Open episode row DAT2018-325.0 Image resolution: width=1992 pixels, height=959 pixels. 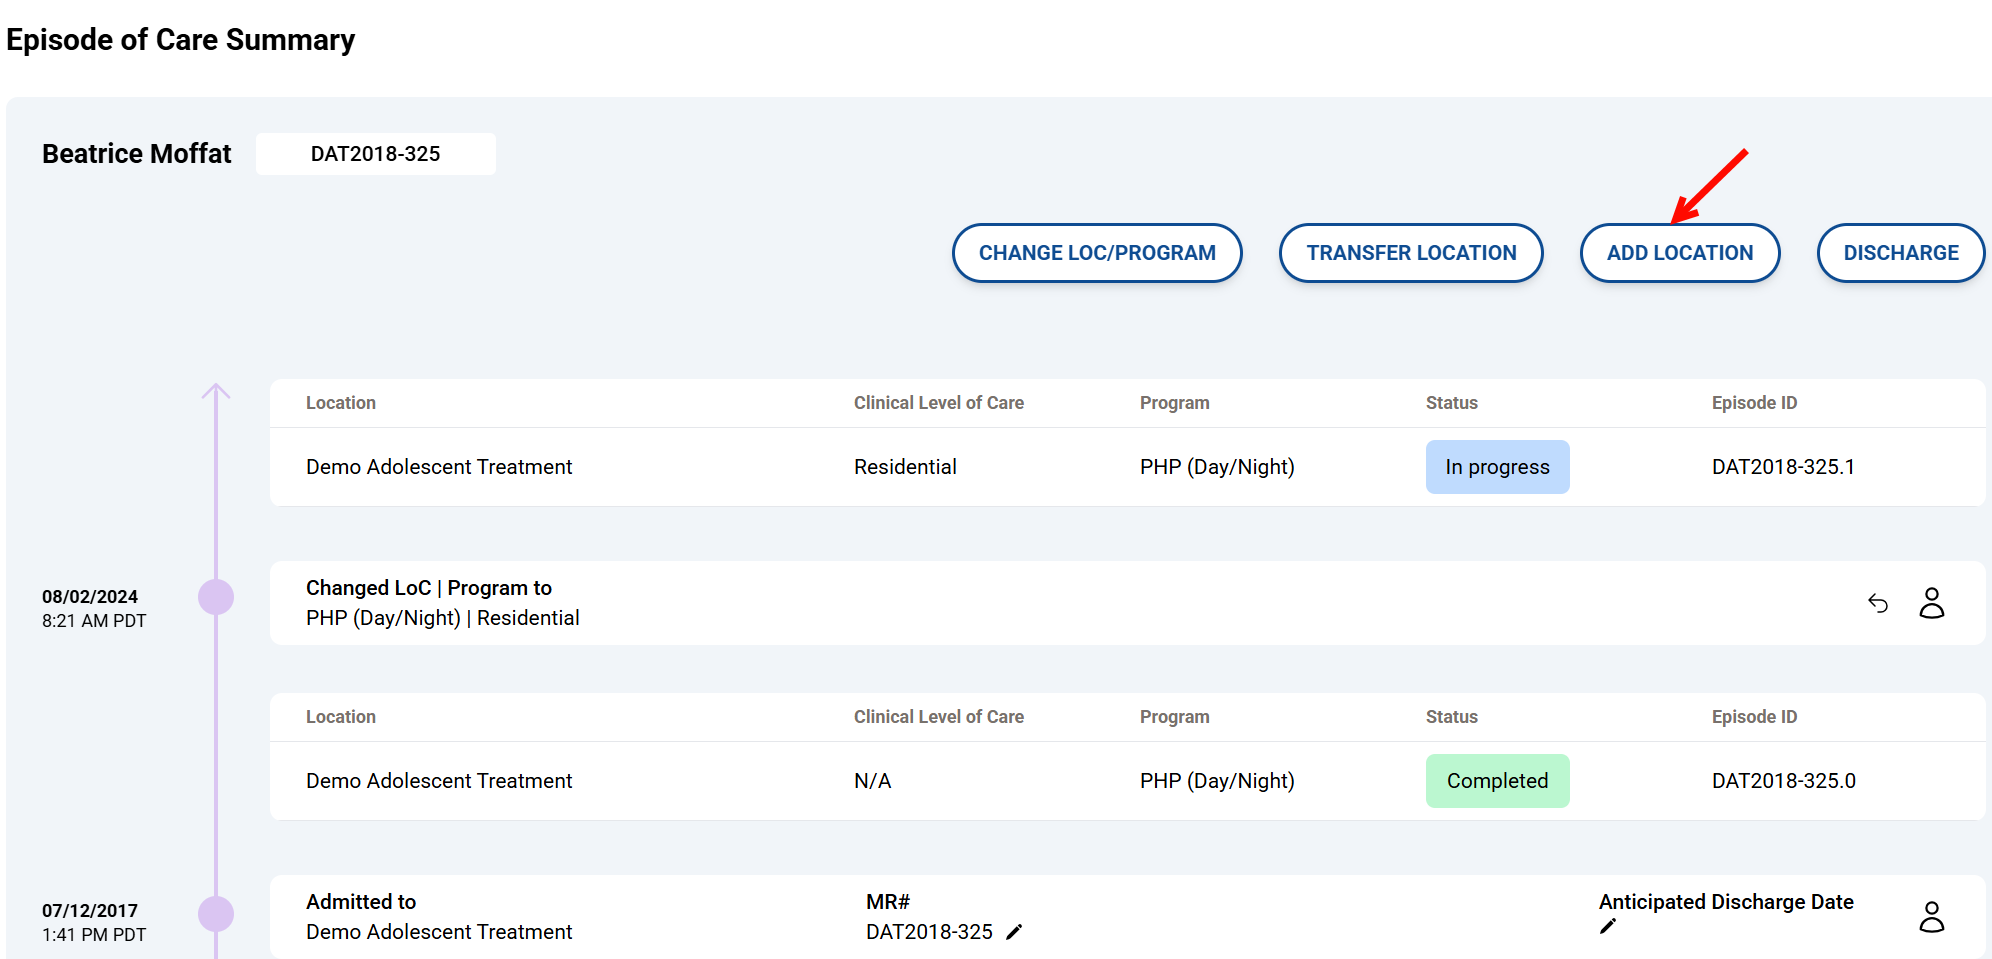pos(1783,781)
